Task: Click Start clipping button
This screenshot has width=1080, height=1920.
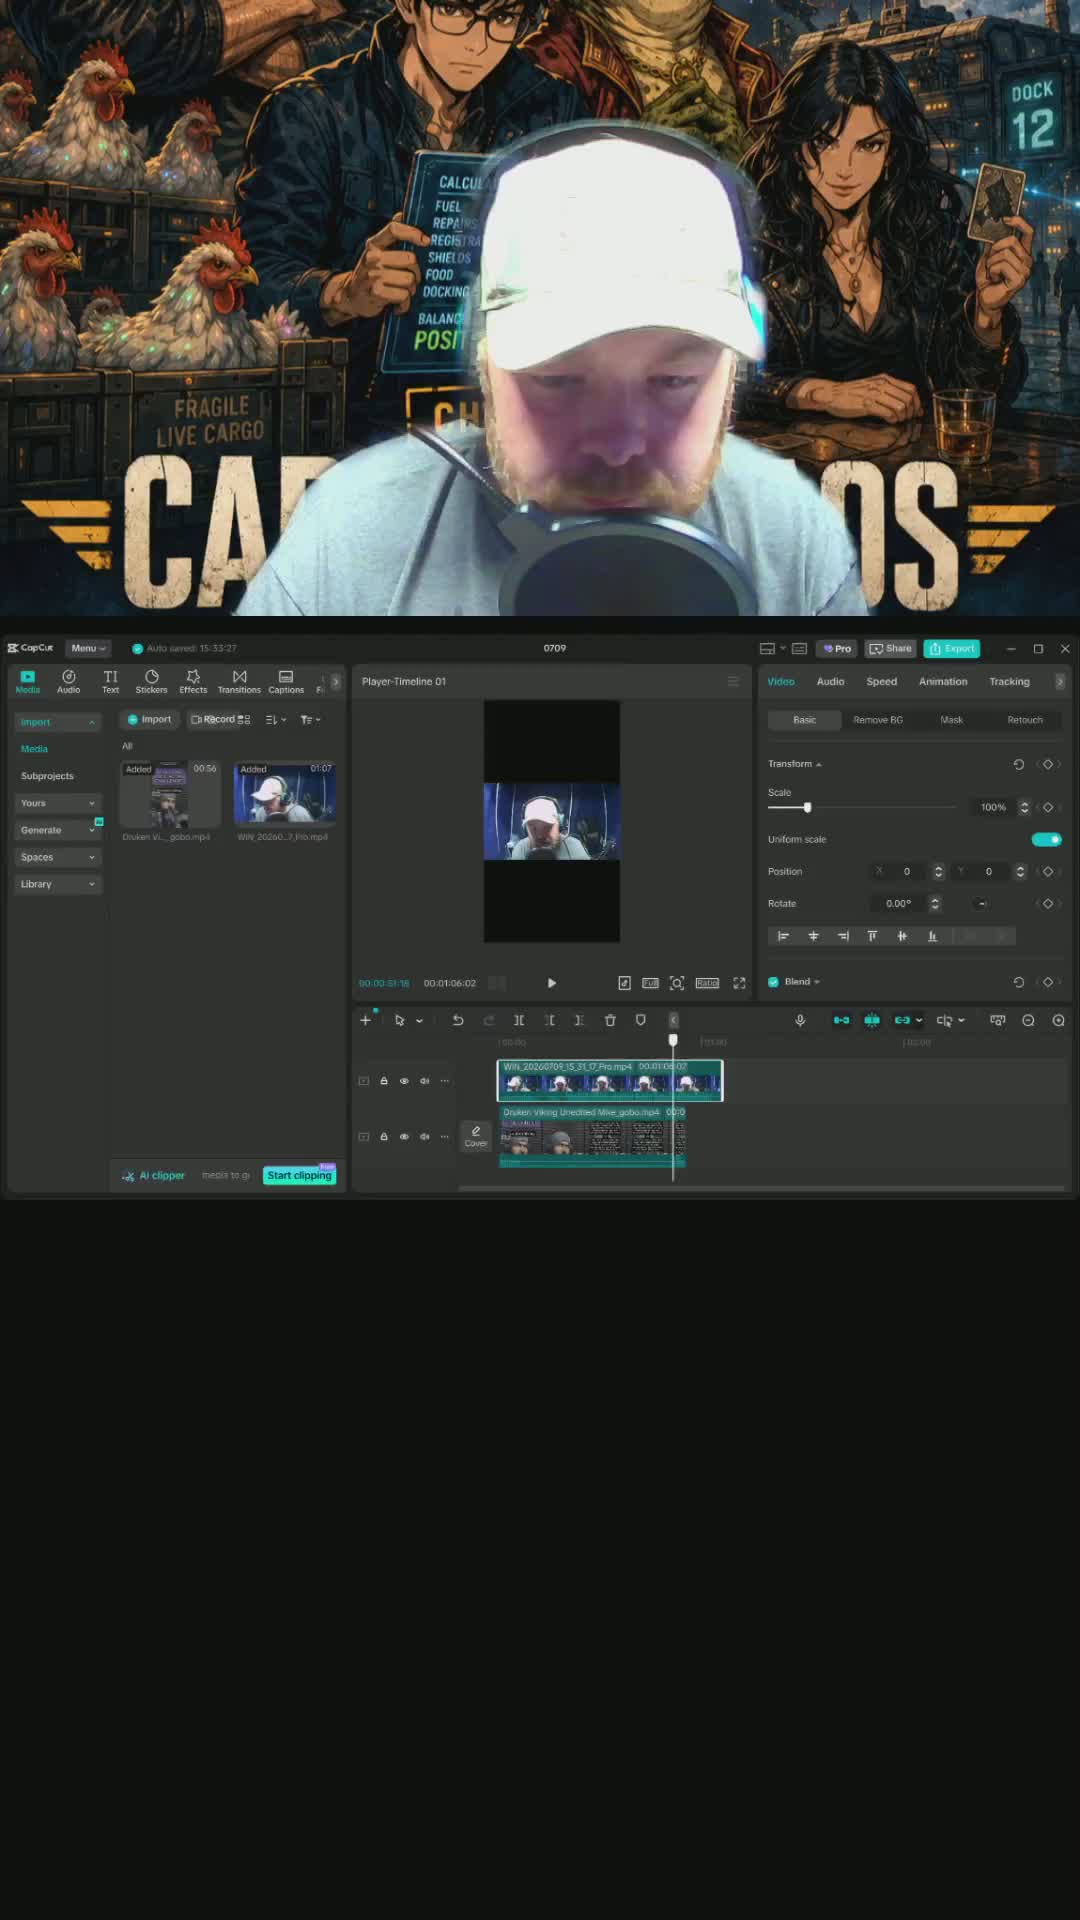Action: coord(299,1175)
